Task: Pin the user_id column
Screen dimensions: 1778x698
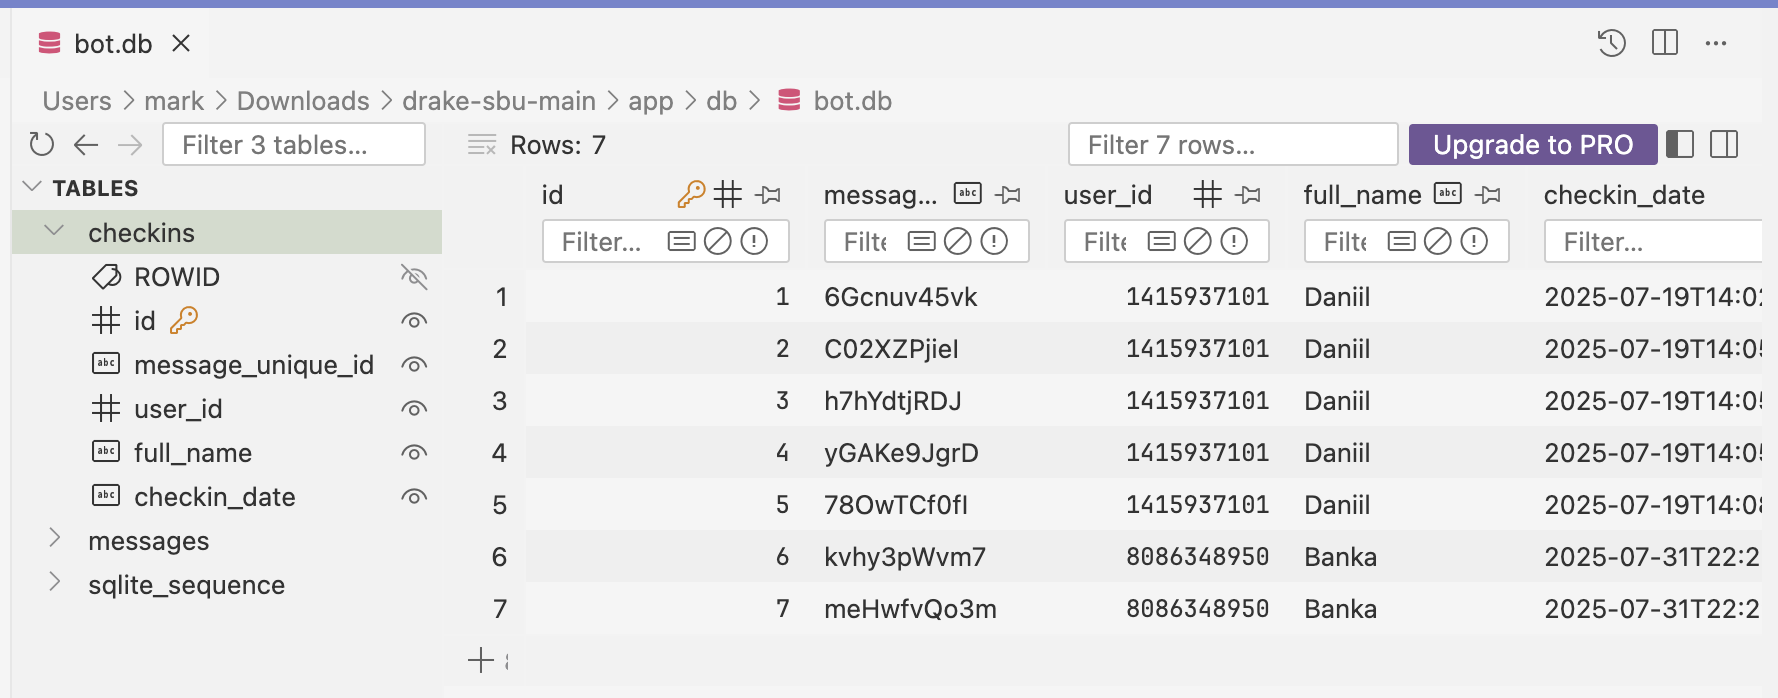Action: pos(1248,195)
